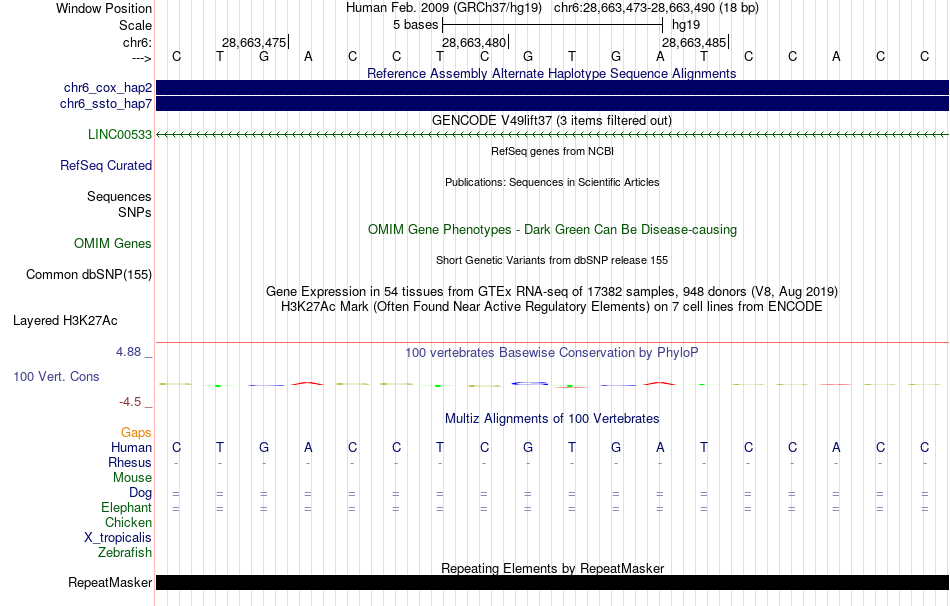Viewport: 950px width, 606px height.
Task: Click 'Multiz Alignments of 100 Vertebrates' title
Action: pos(552,419)
